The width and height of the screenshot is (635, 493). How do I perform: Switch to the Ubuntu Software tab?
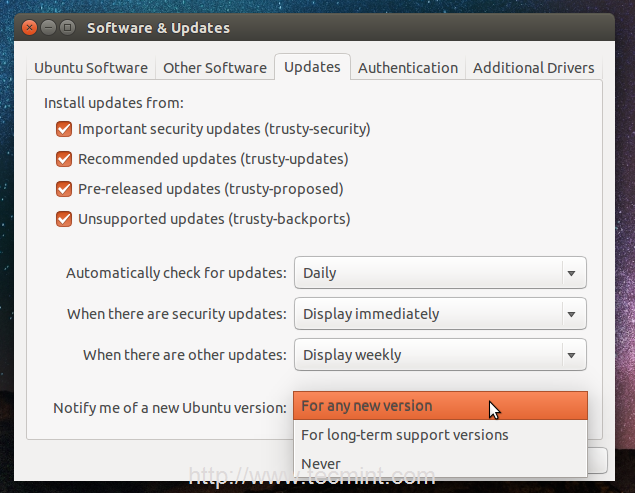click(x=91, y=68)
